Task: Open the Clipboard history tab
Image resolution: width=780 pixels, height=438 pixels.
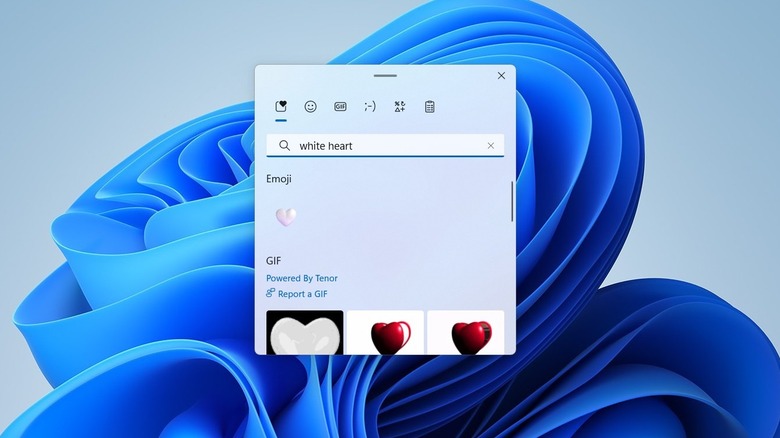Action: point(430,107)
